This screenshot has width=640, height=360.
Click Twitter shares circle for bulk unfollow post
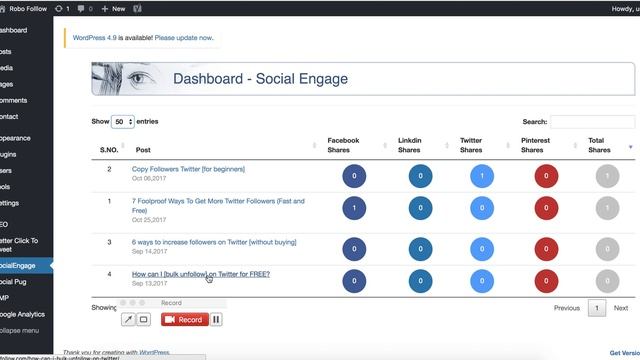(482, 281)
